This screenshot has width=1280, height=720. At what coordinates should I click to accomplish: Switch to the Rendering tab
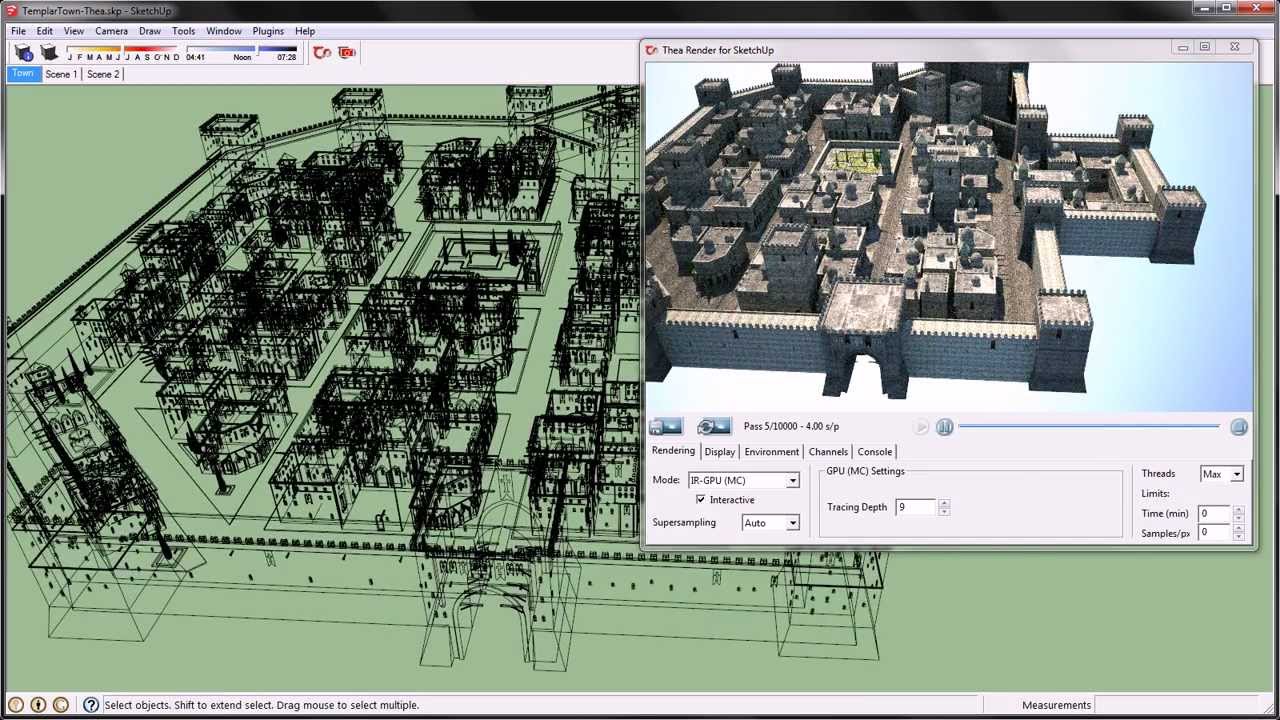pyautogui.click(x=673, y=451)
